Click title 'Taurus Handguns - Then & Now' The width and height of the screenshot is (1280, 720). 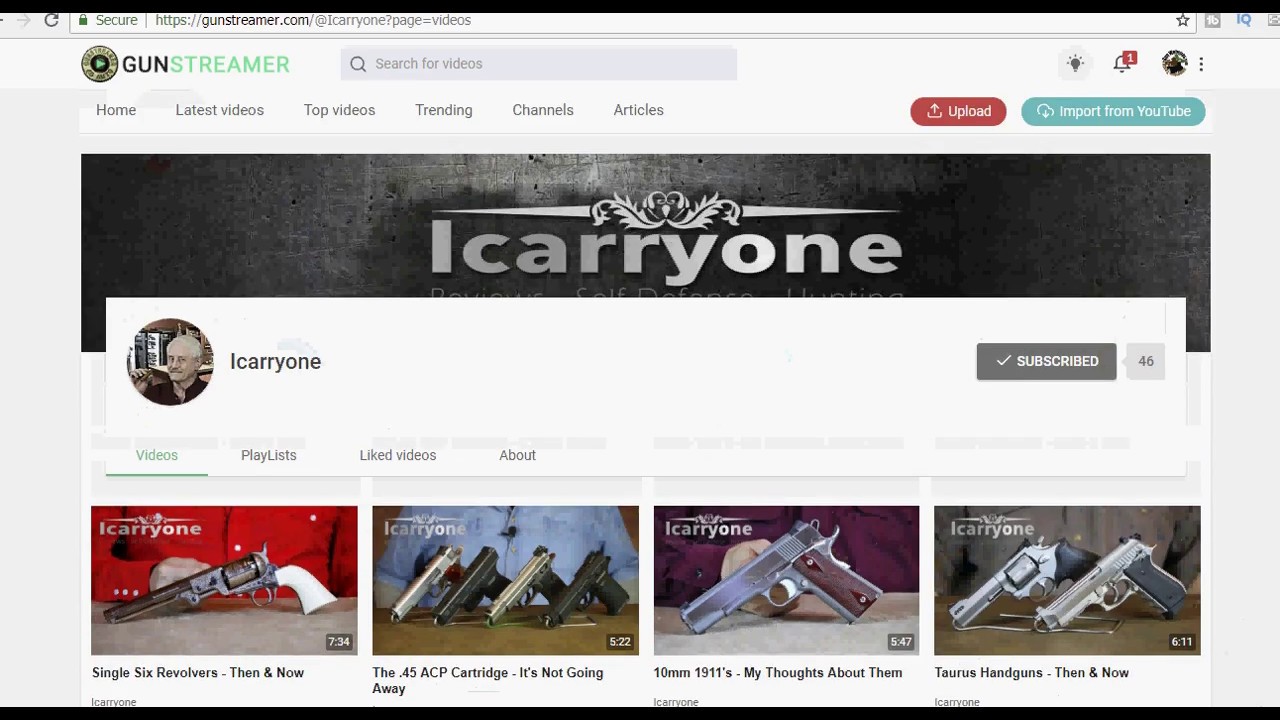tap(1032, 673)
